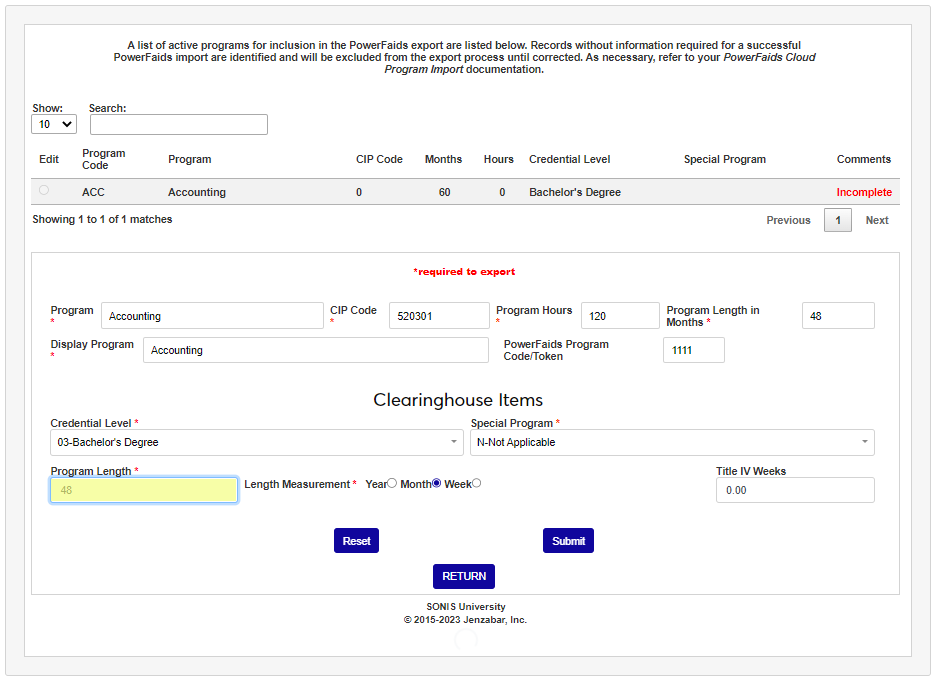The height and width of the screenshot is (681, 936).
Task: Focus the Title IV Weeks field
Action: (x=795, y=490)
